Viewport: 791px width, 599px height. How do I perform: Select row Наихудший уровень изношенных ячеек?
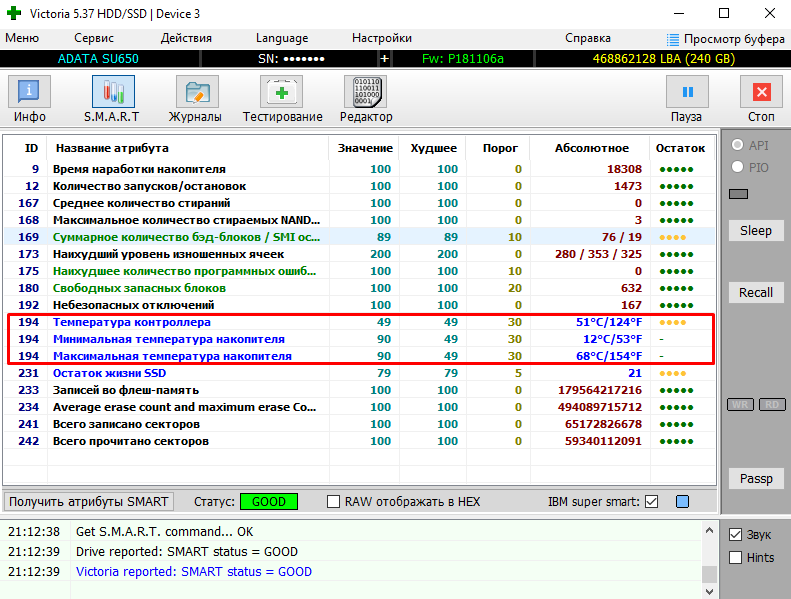coord(359,254)
